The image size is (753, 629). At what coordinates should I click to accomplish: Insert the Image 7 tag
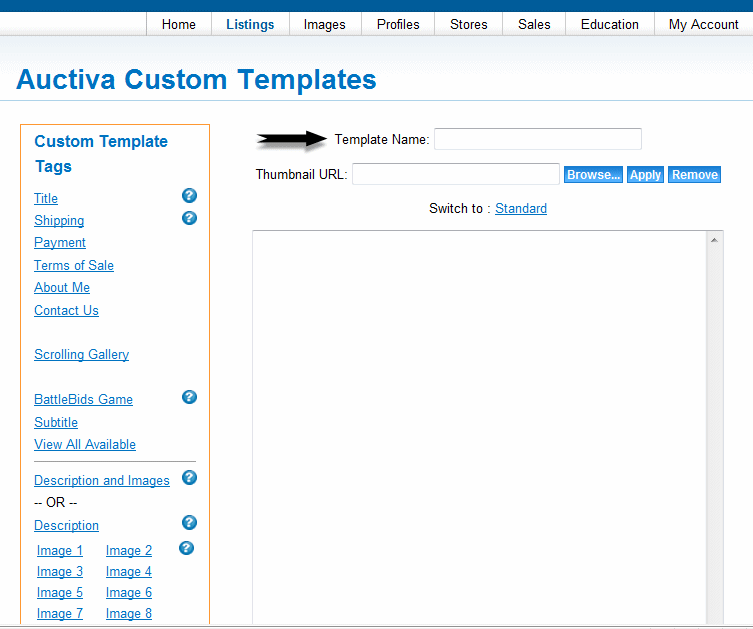pyautogui.click(x=60, y=613)
